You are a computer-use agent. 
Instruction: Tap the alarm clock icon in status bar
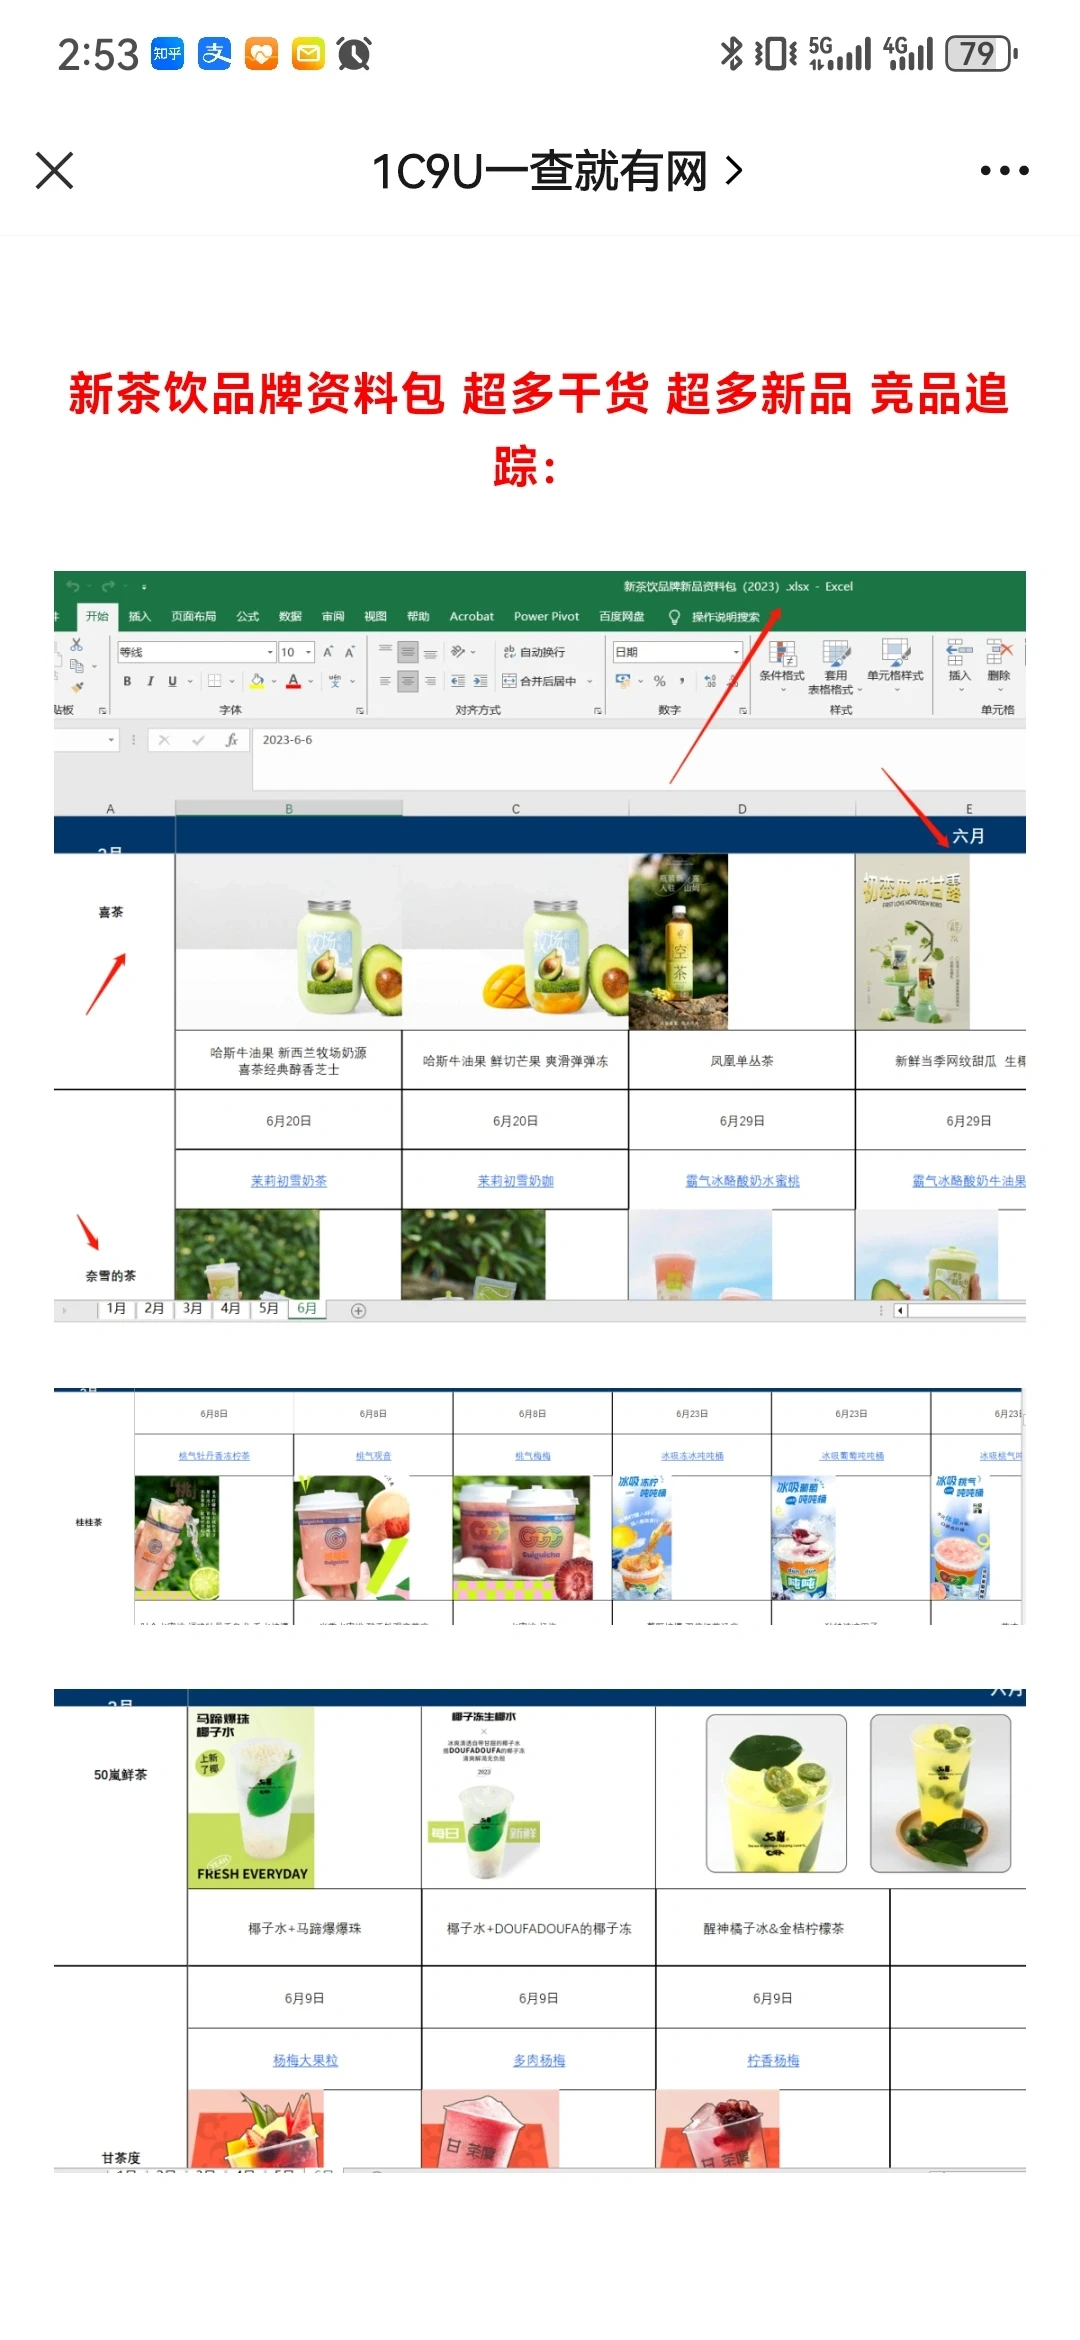pos(354,53)
